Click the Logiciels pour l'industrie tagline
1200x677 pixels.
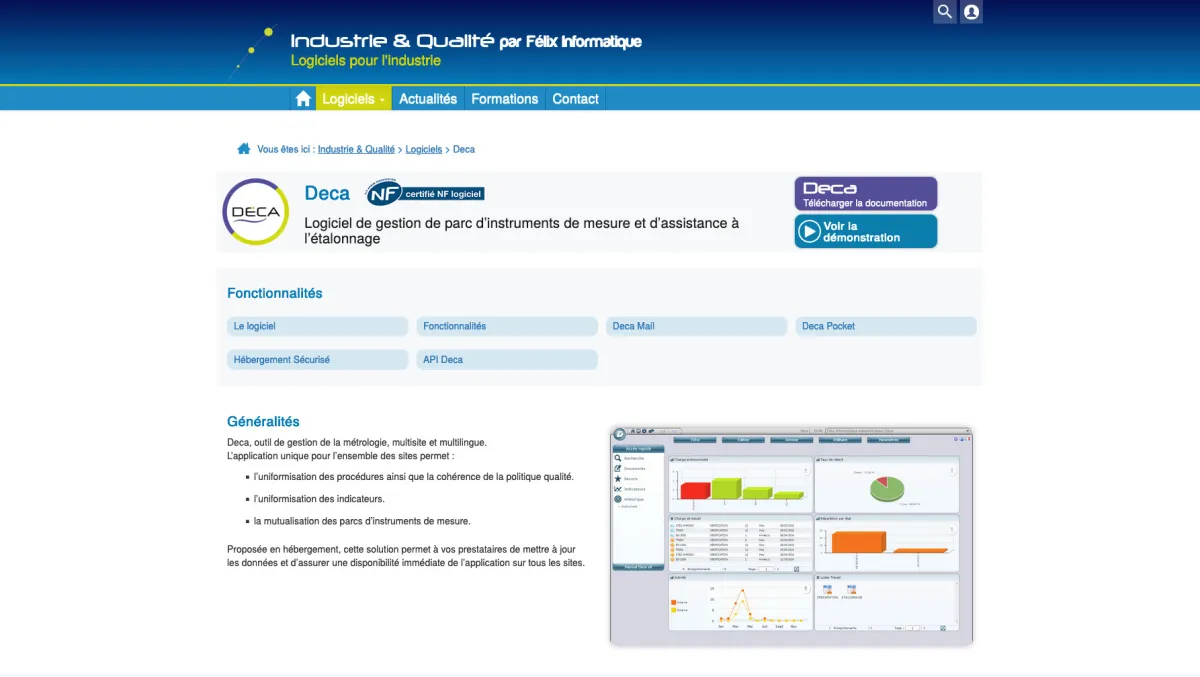(x=366, y=60)
